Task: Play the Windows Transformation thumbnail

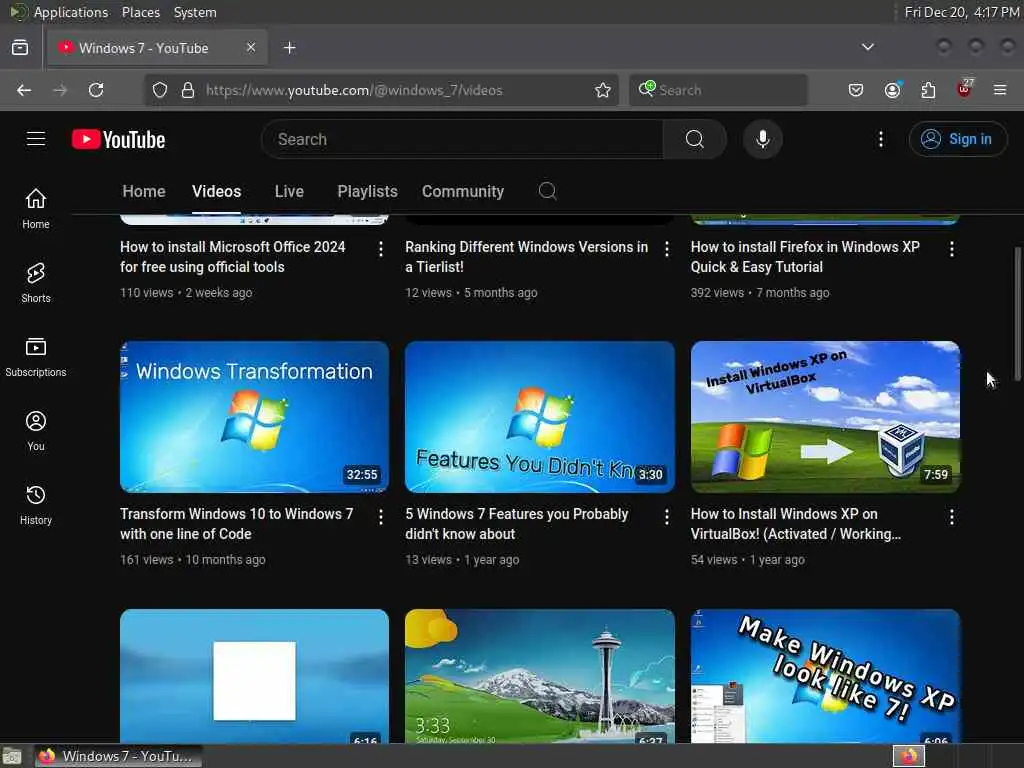Action: 254,417
